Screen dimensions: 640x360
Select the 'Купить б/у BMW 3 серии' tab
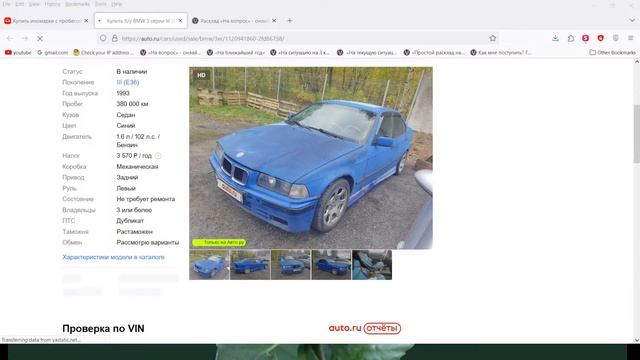pos(141,21)
